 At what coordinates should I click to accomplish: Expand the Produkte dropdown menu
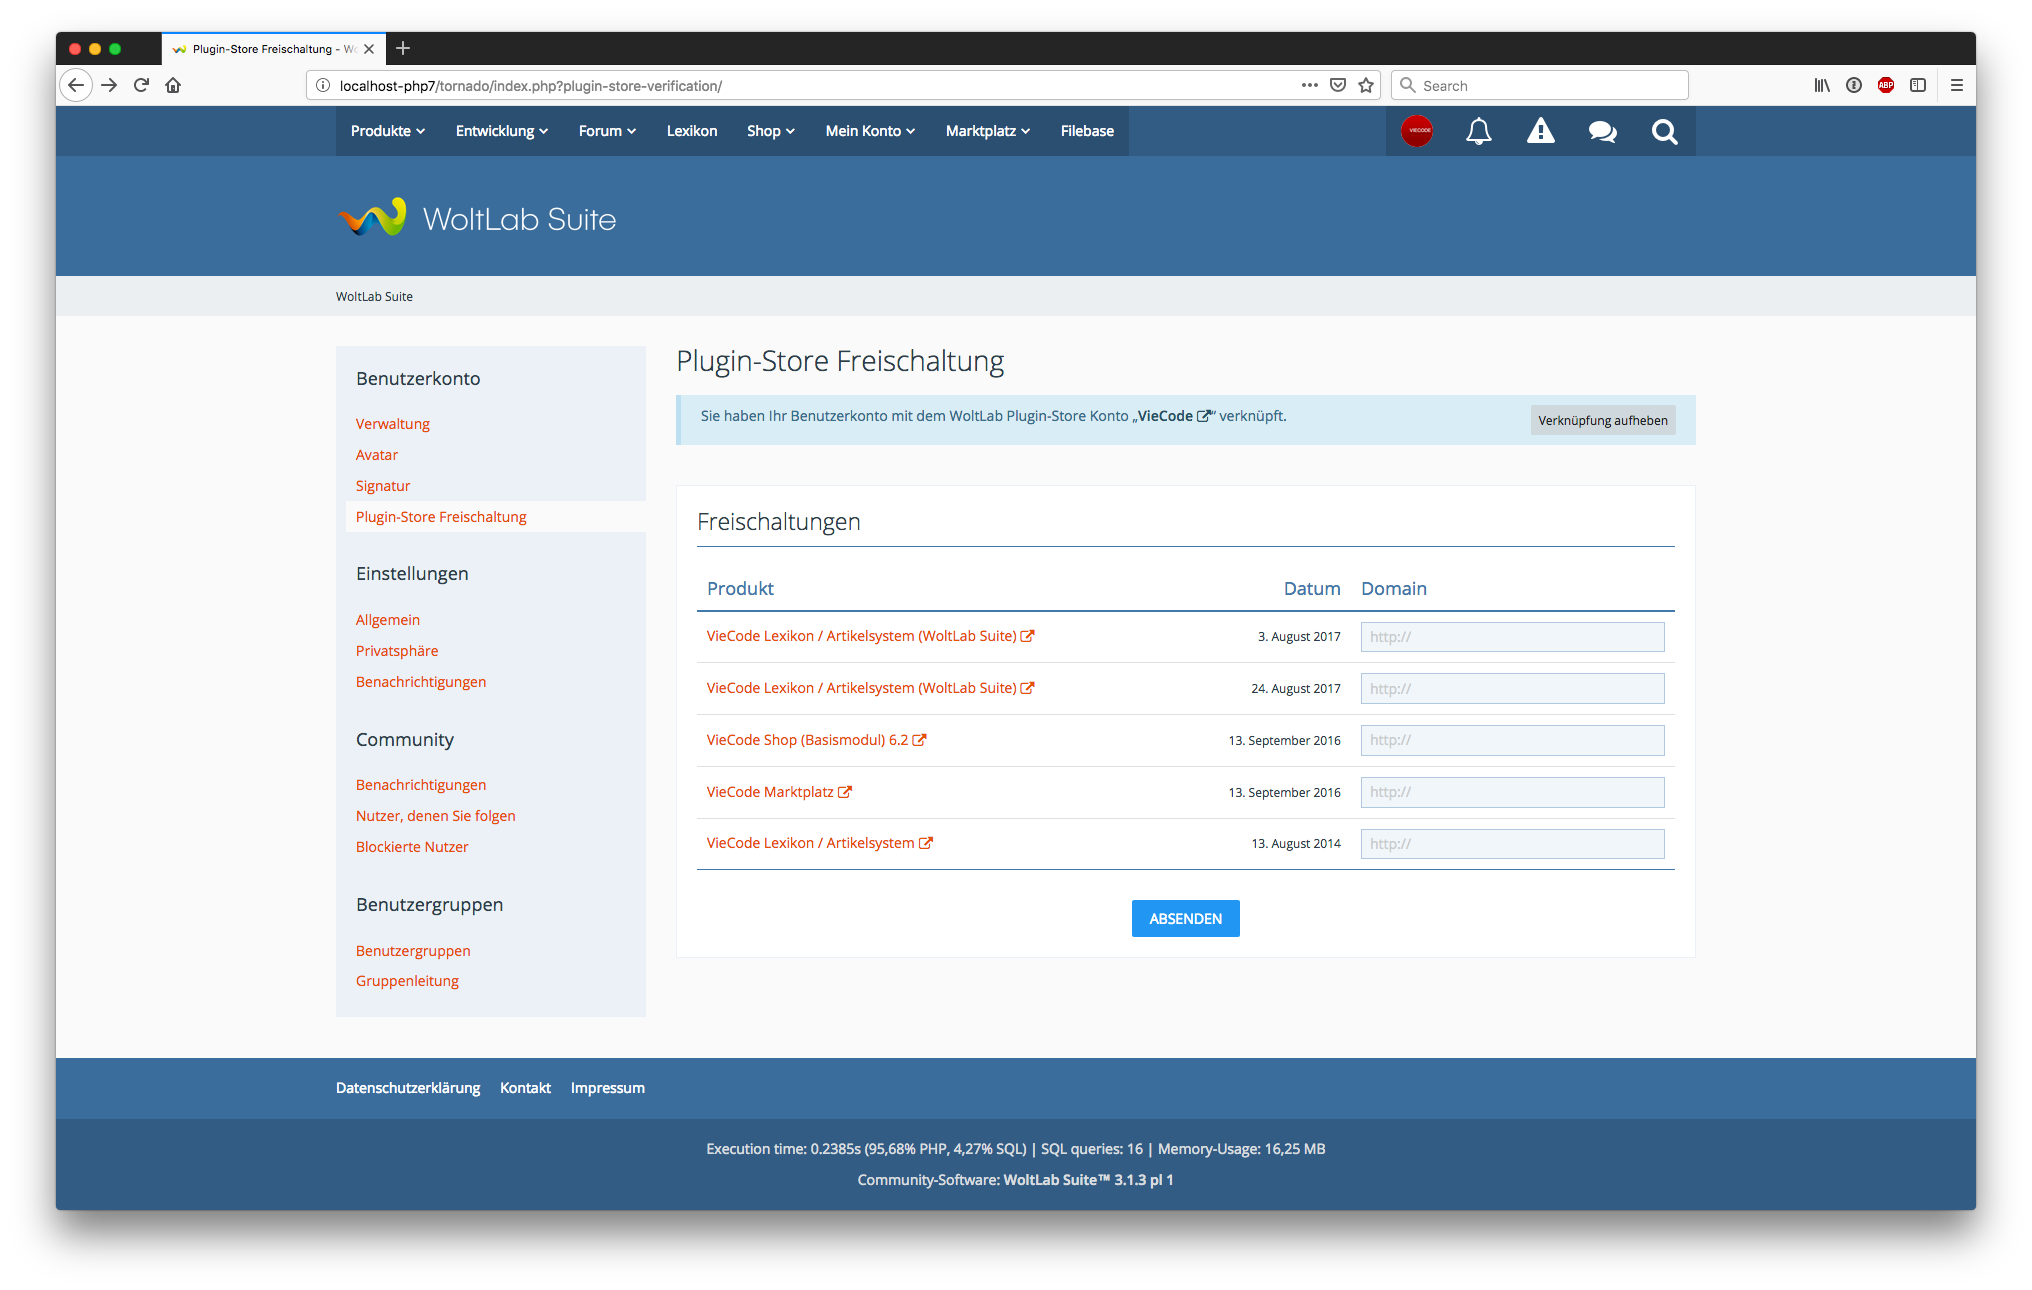click(x=388, y=131)
